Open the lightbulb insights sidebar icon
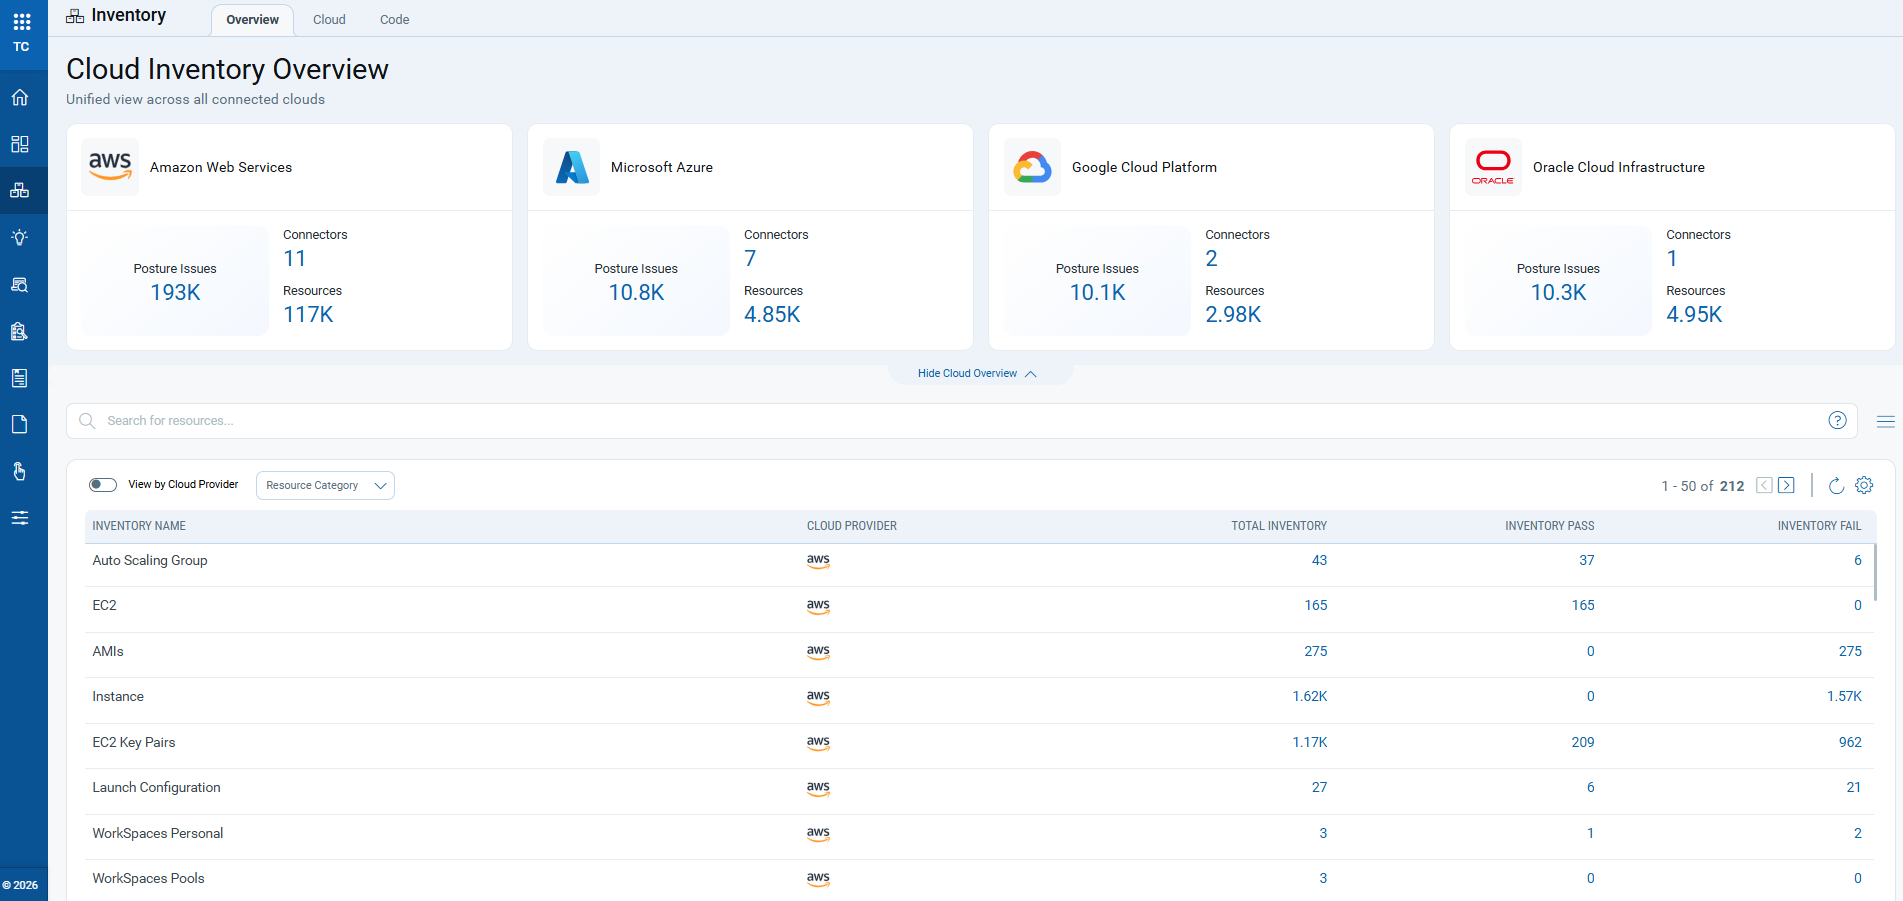1903x901 pixels. pyautogui.click(x=20, y=237)
